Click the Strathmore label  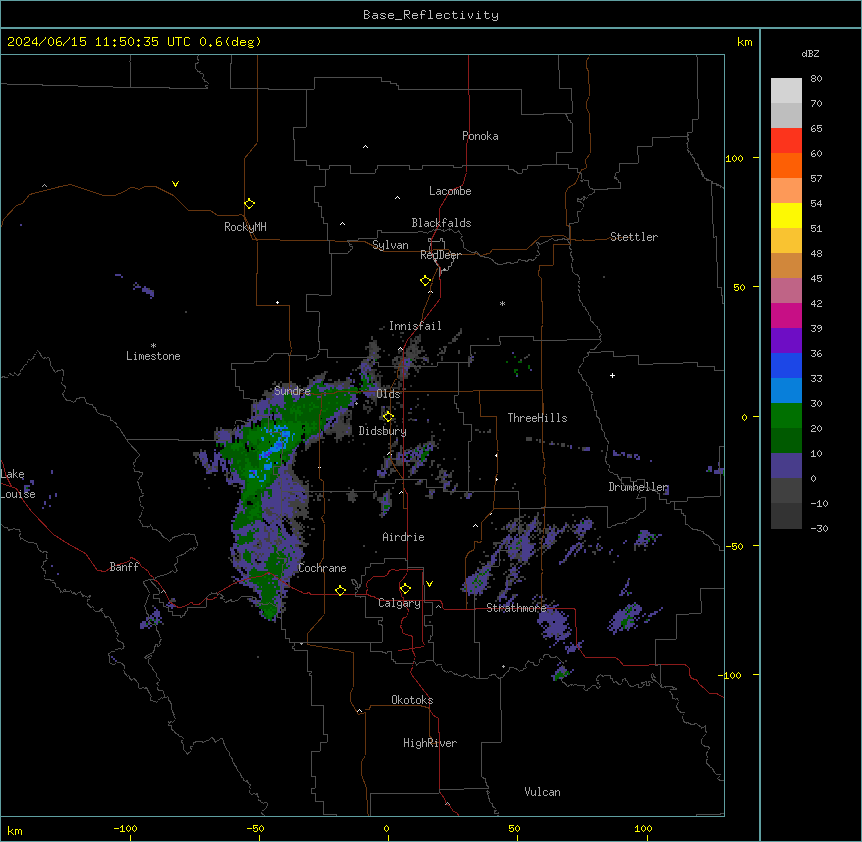(x=516, y=608)
